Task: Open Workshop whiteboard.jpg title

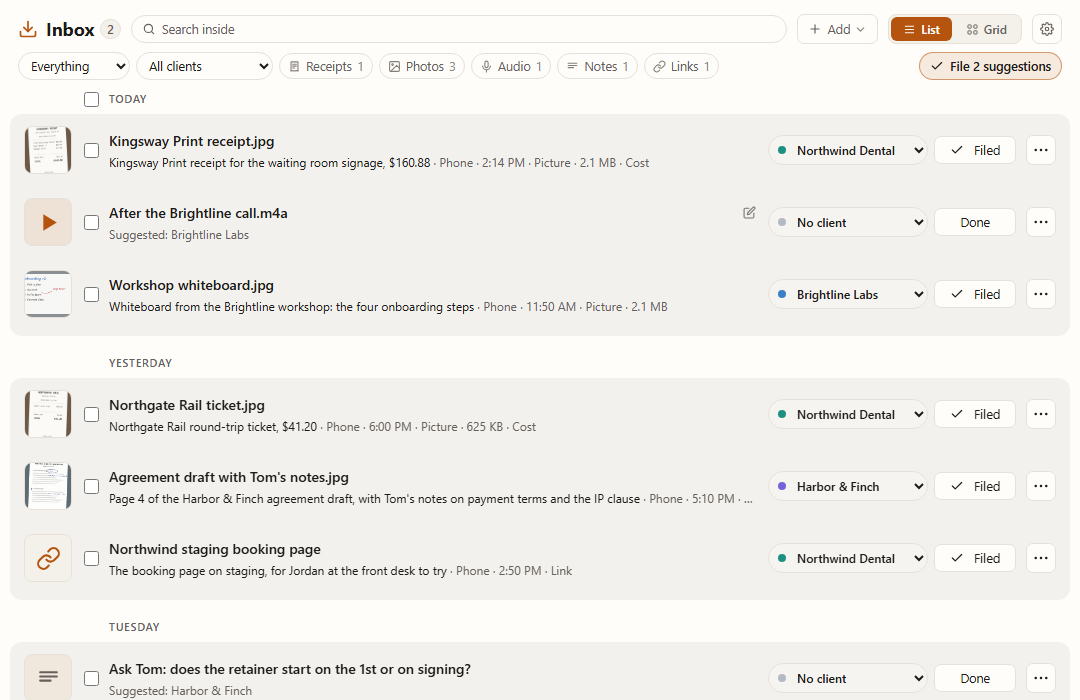Action: (191, 285)
